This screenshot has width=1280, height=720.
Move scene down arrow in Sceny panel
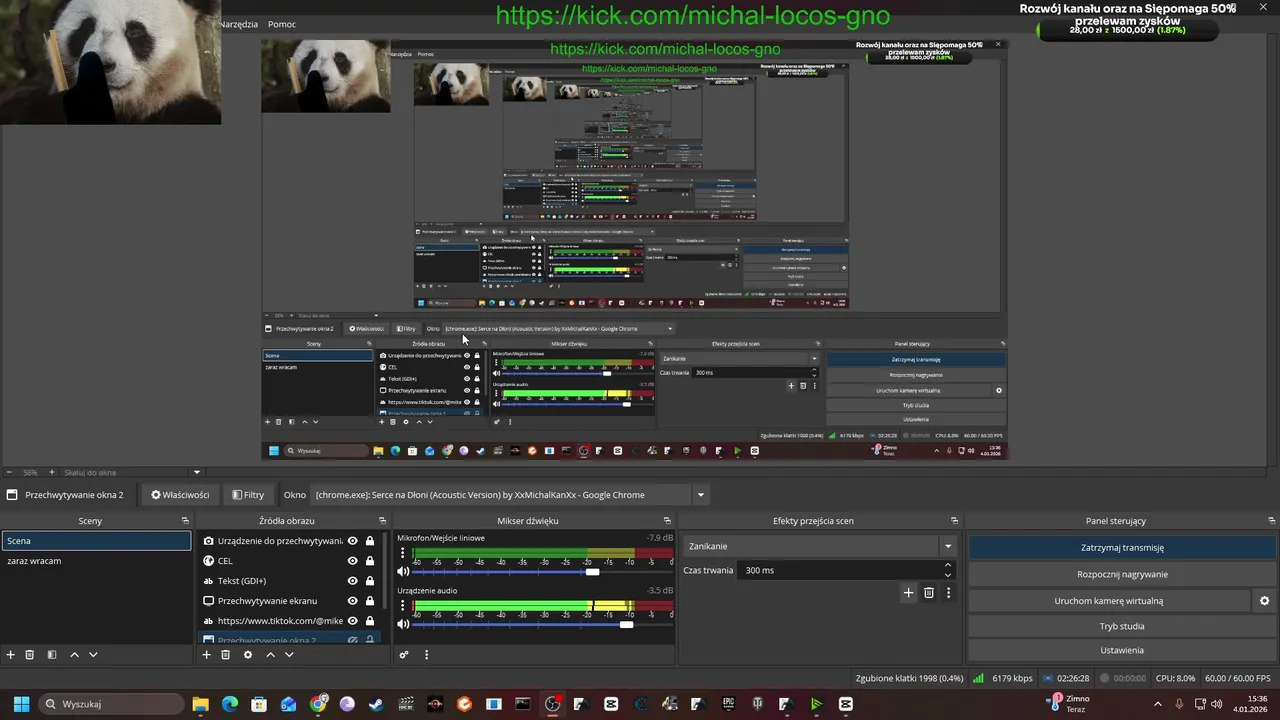pos(93,655)
